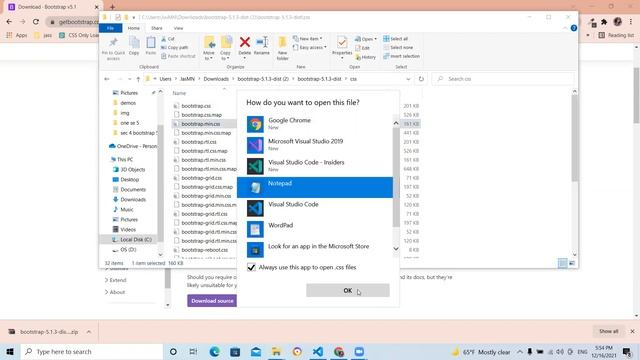The height and width of the screenshot is (360, 640).
Task: Click Show all downloads in Chrome
Action: click(608, 331)
